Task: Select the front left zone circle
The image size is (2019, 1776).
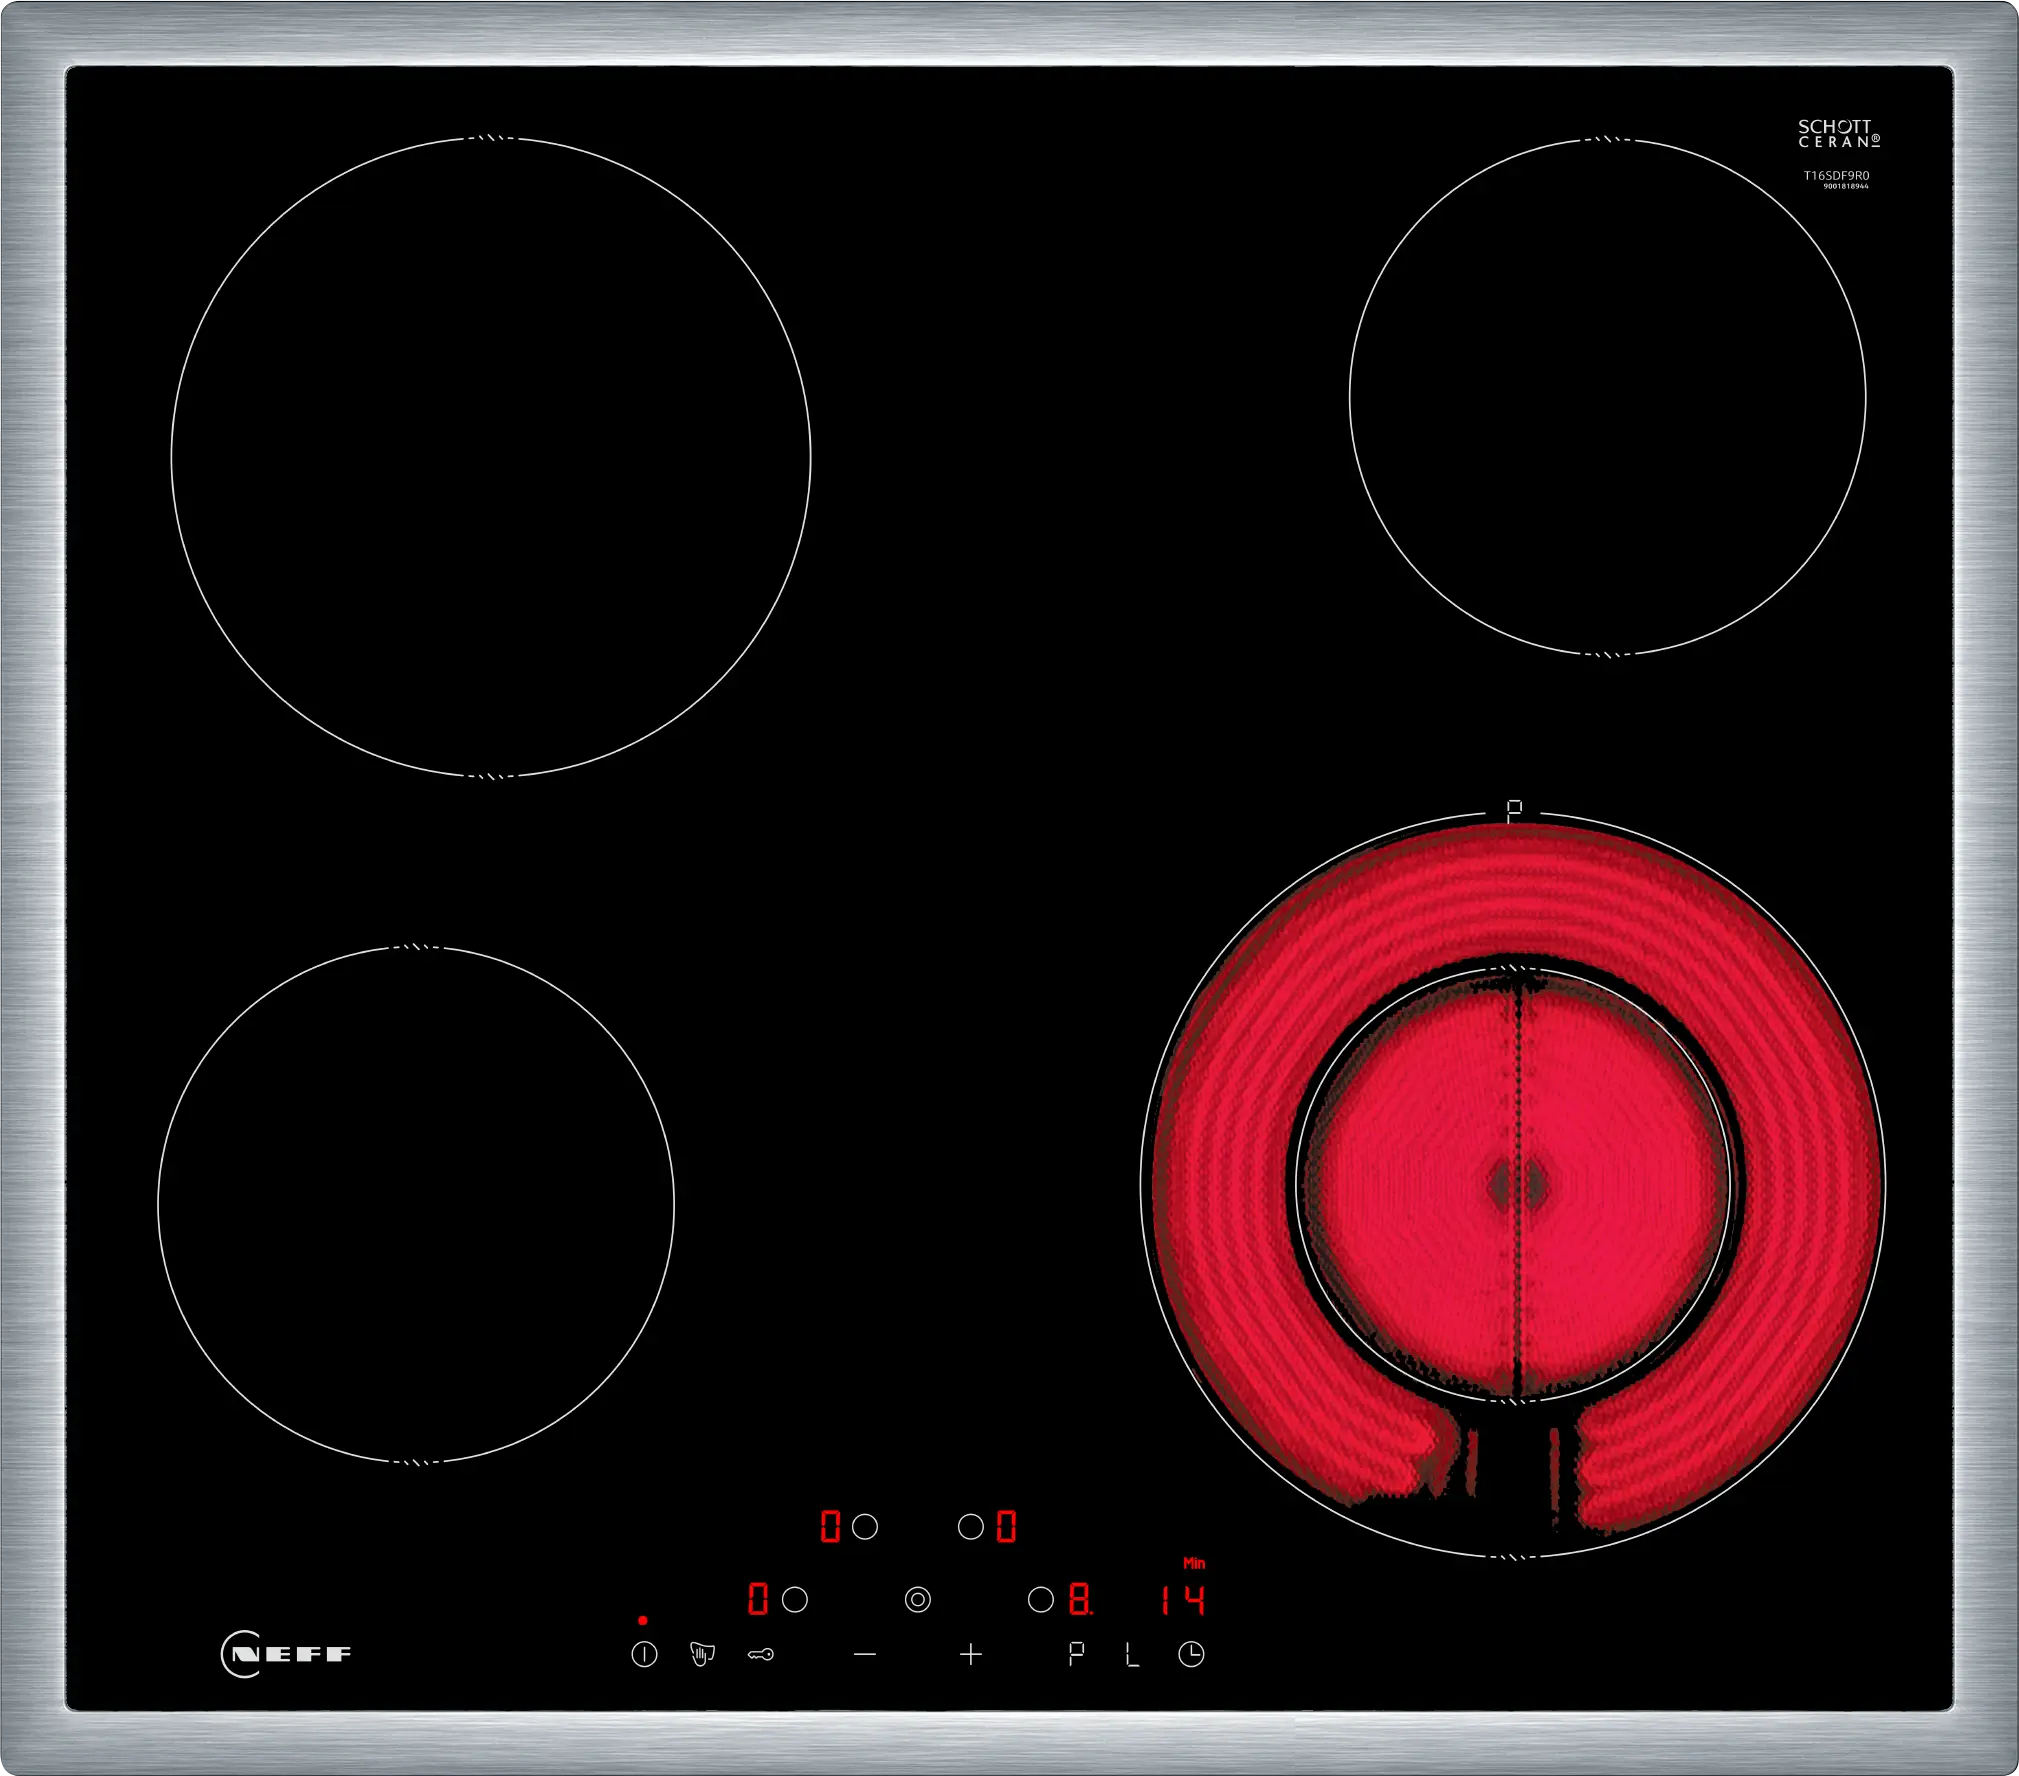Action: 795,1600
